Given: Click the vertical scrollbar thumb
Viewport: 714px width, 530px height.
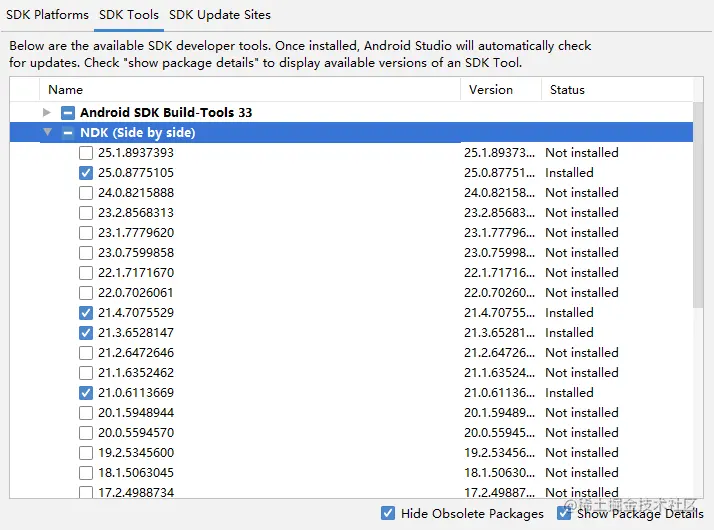Looking at the screenshot, I should click(x=698, y=205).
